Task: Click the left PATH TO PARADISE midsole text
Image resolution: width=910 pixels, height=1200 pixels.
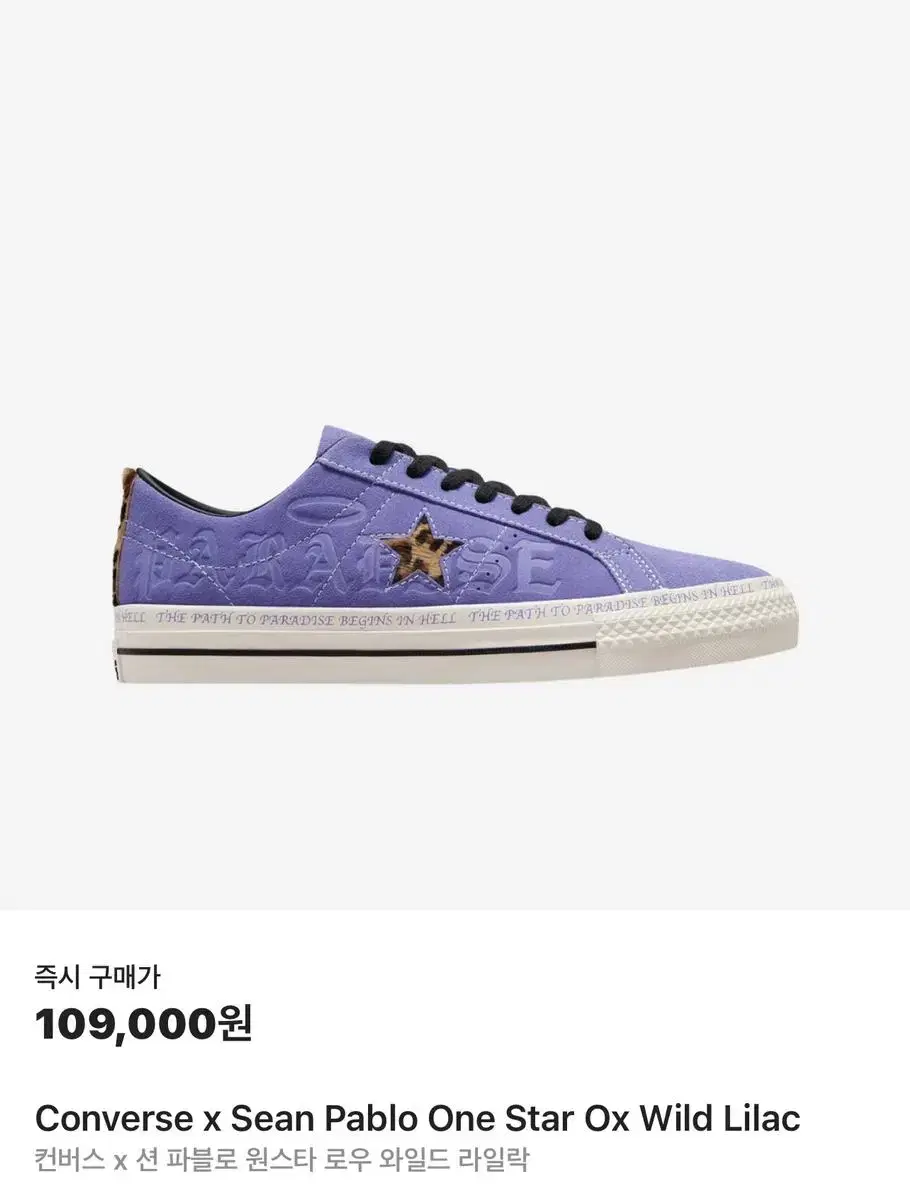Action: 306,619
